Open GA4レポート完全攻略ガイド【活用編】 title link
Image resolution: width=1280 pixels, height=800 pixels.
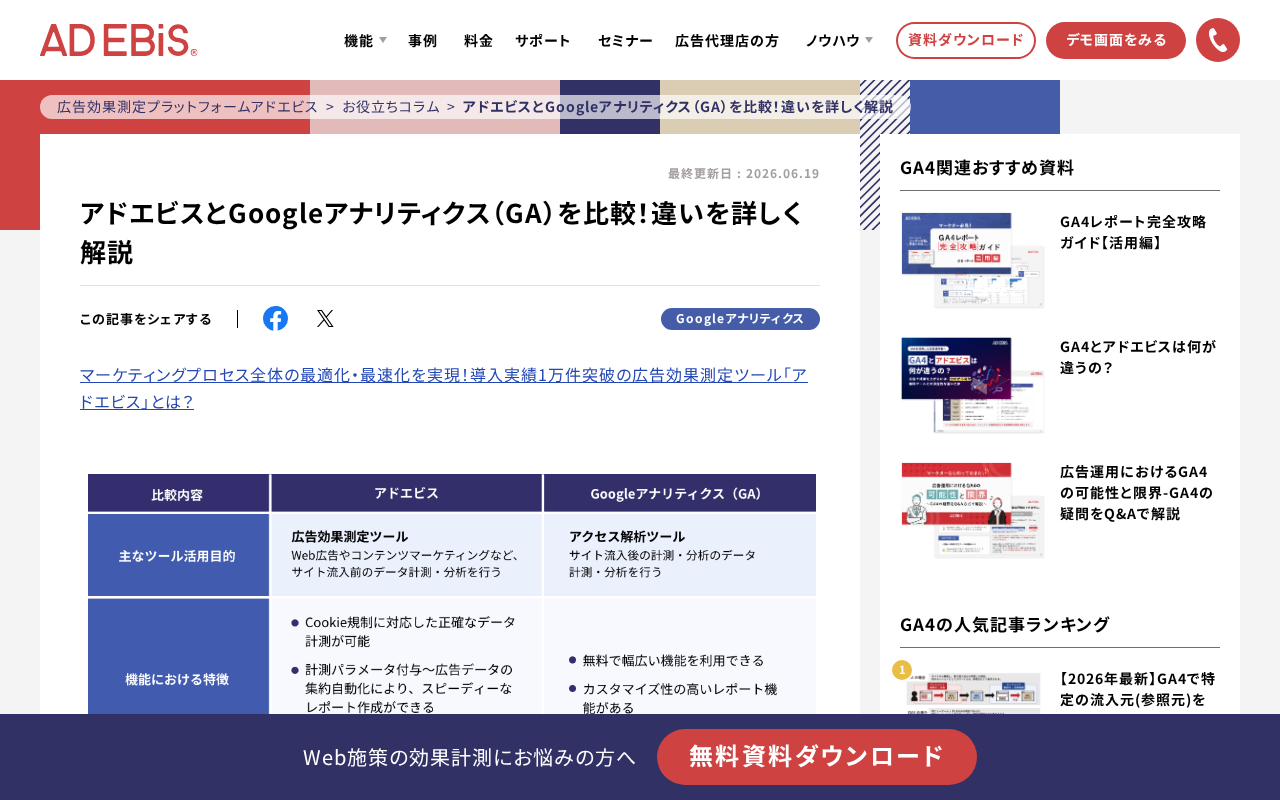tap(1133, 231)
